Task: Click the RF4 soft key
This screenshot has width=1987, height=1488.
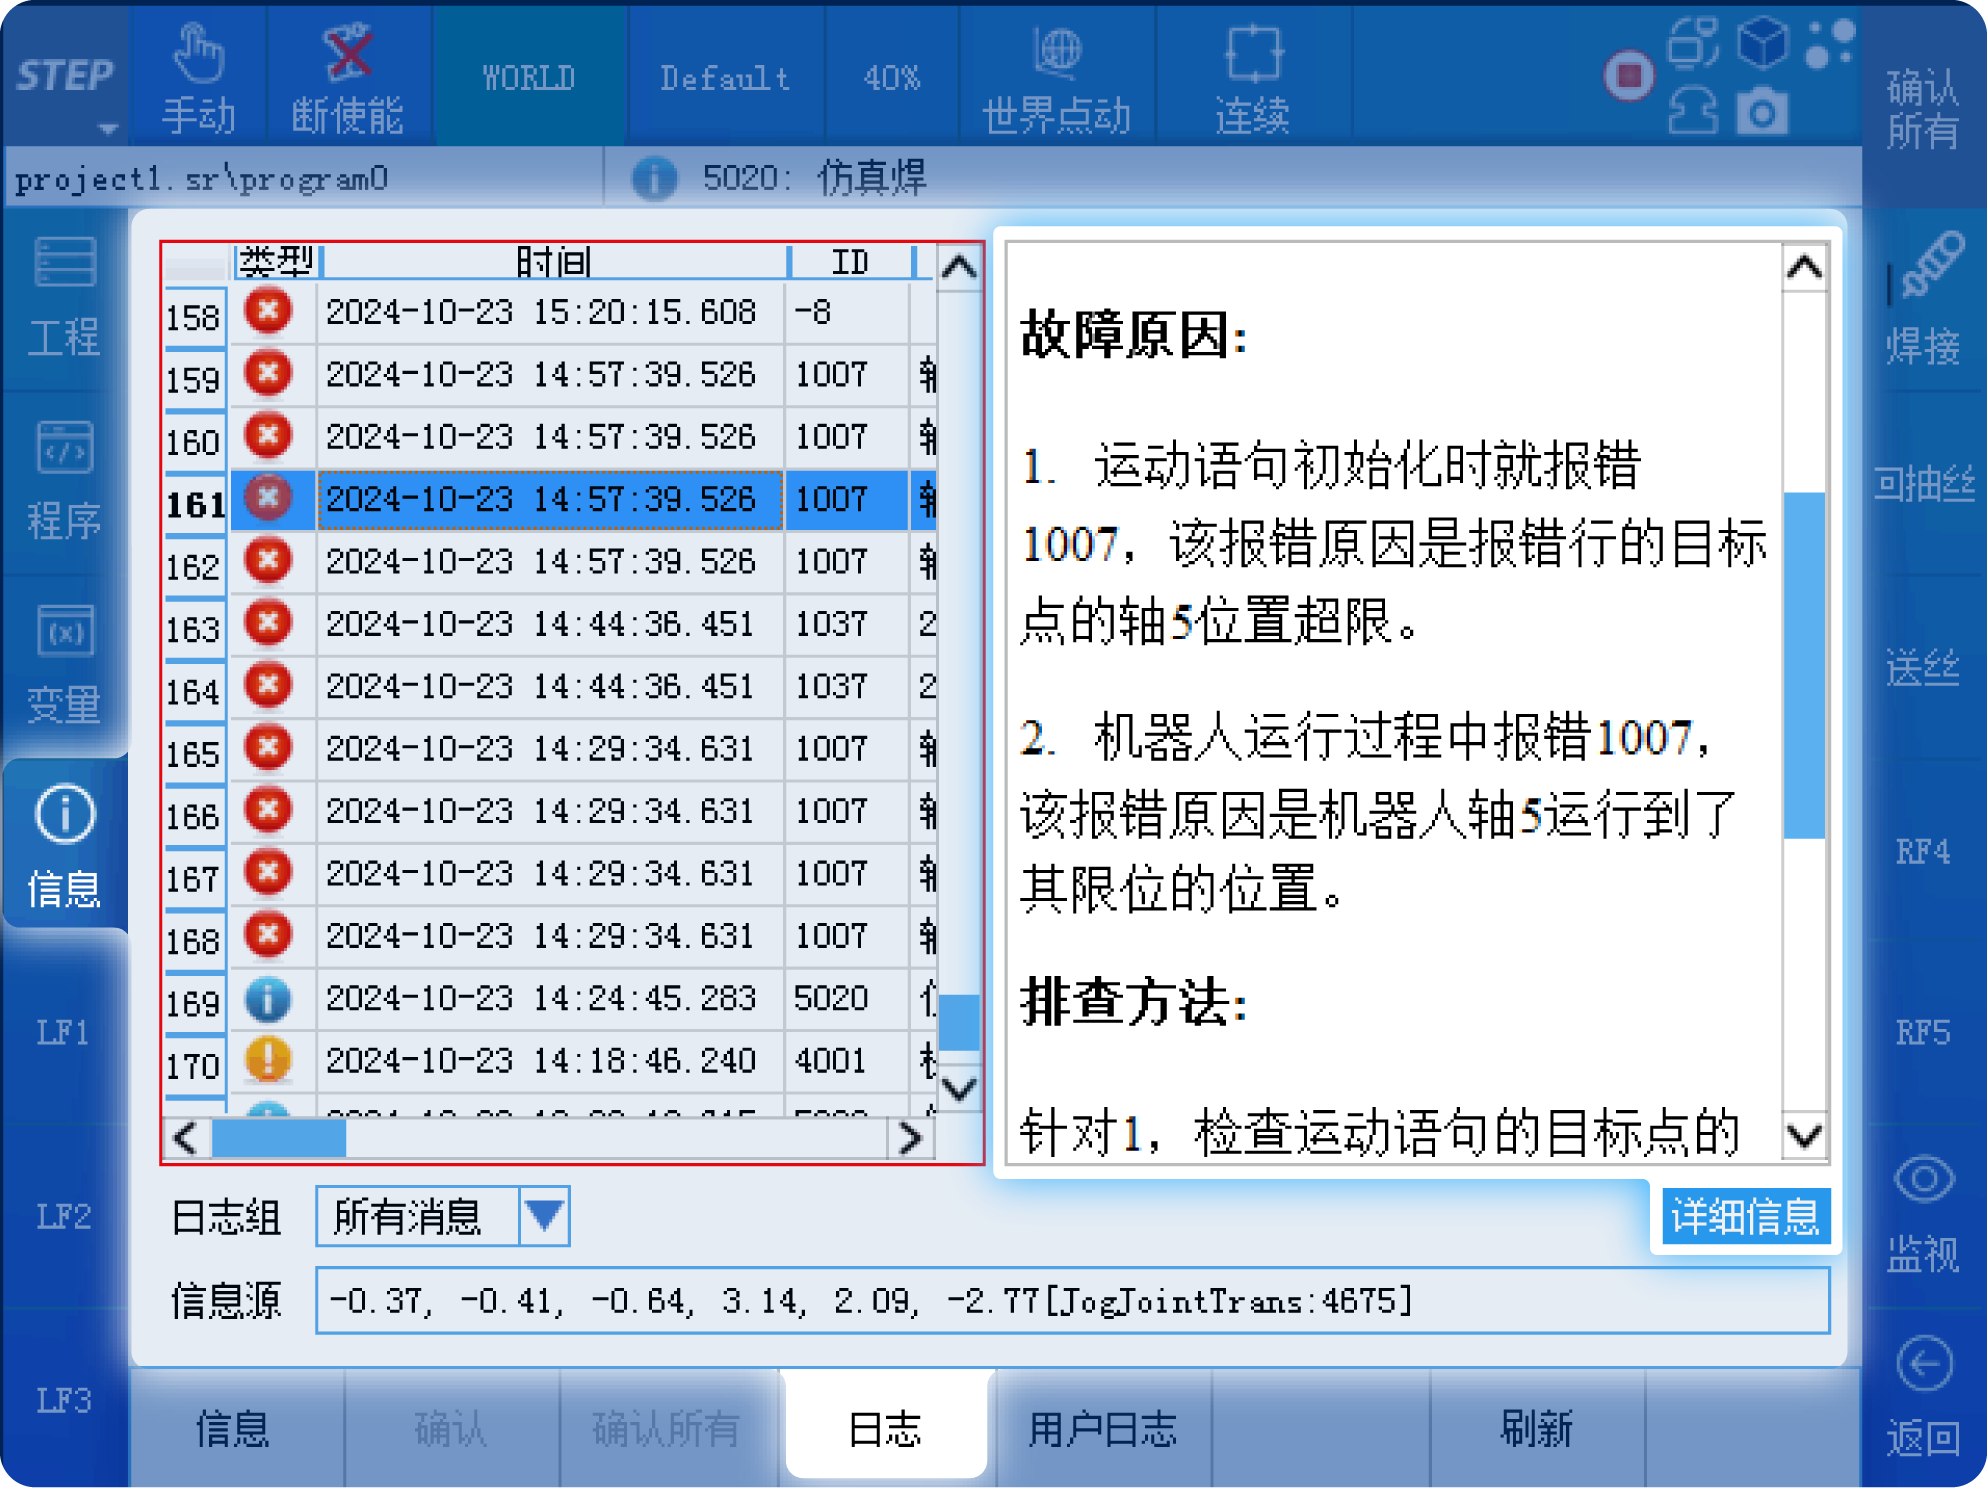Action: tap(1924, 851)
